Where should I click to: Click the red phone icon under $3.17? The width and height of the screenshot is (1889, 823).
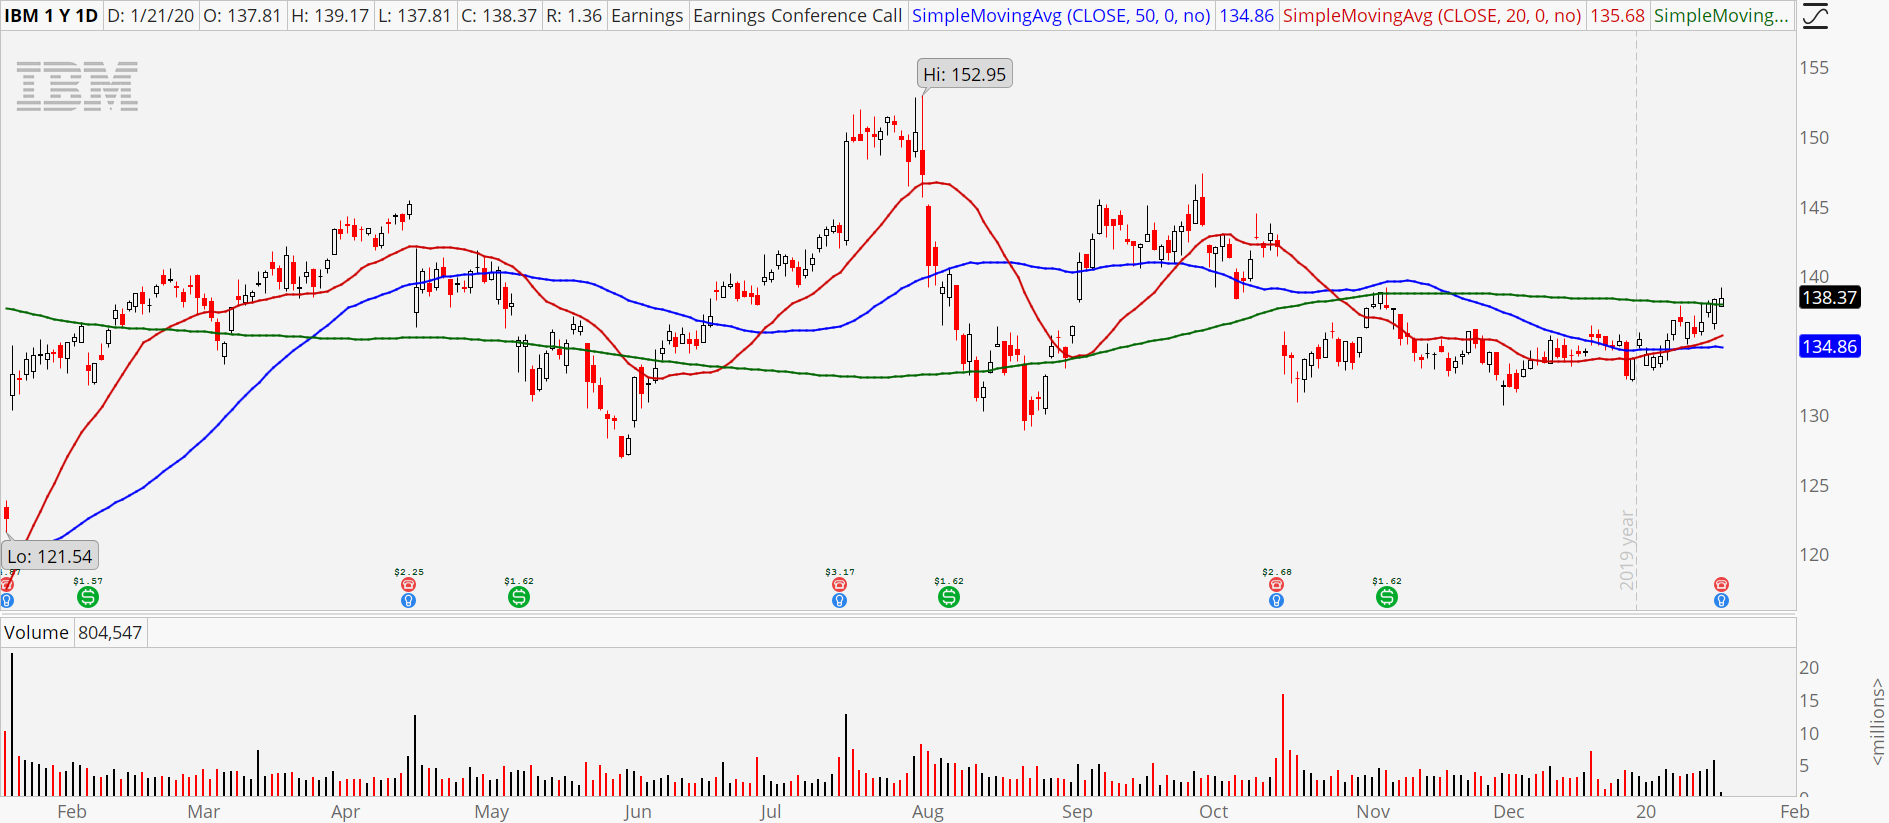[839, 584]
